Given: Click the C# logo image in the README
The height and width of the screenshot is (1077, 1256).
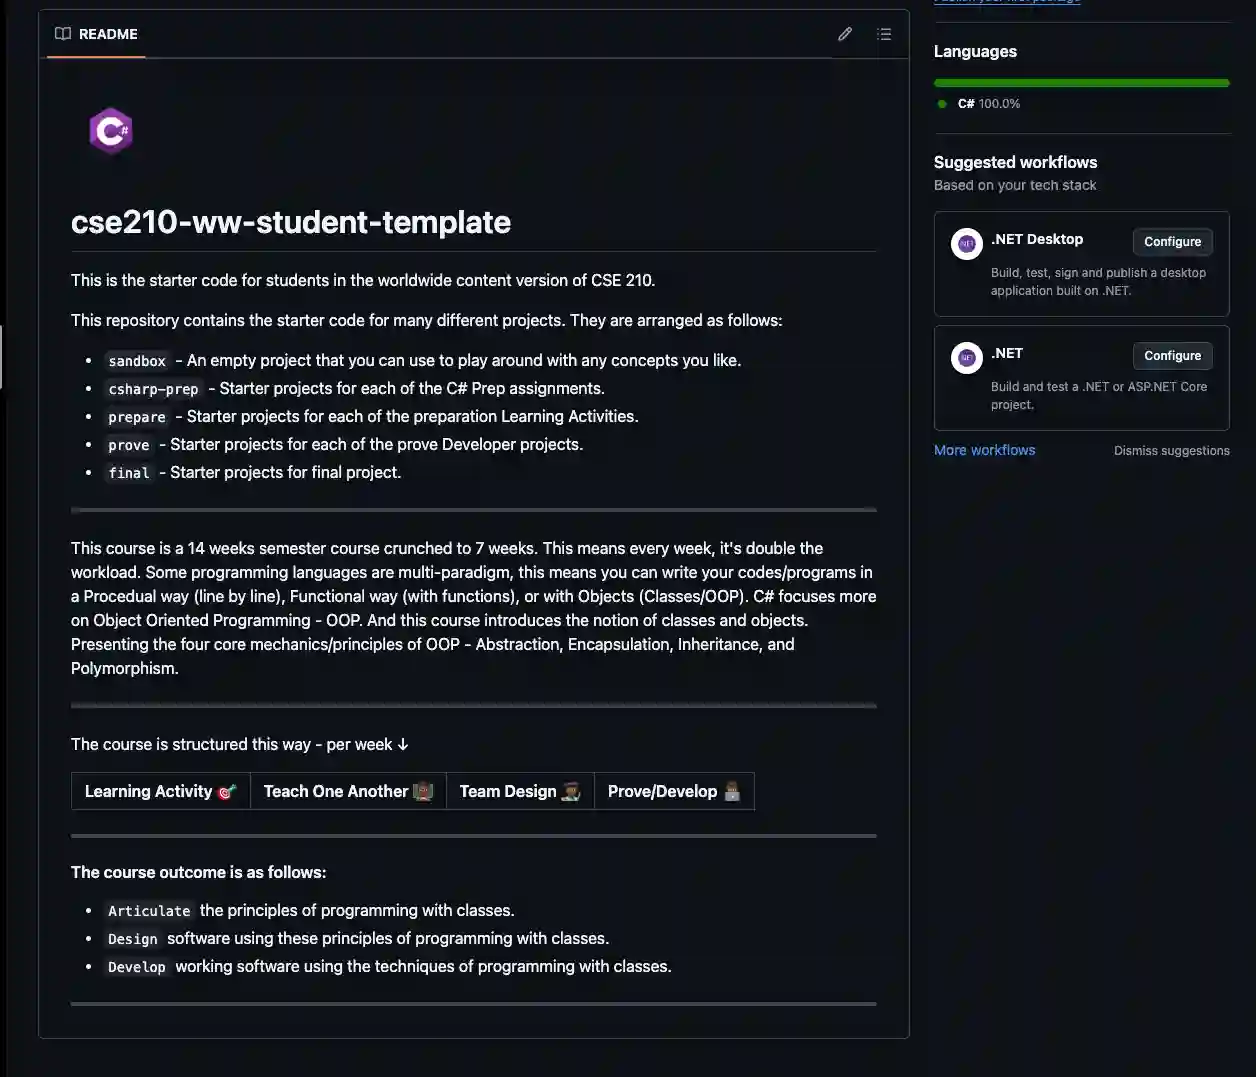Looking at the screenshot, I should click(x=110, y=131).
